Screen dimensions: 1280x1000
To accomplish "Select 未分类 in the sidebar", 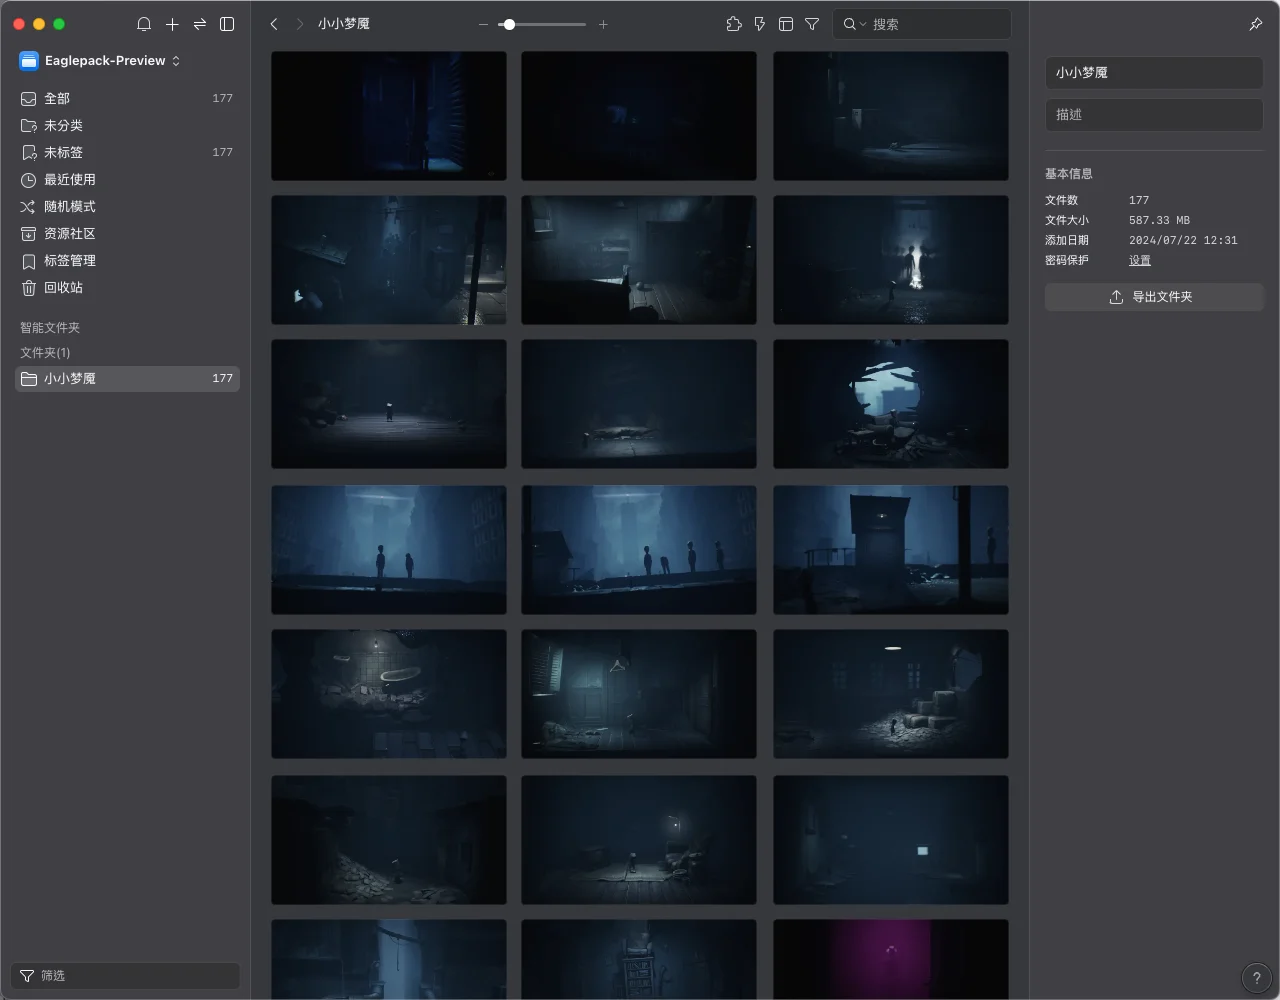I will coord(127,125).
